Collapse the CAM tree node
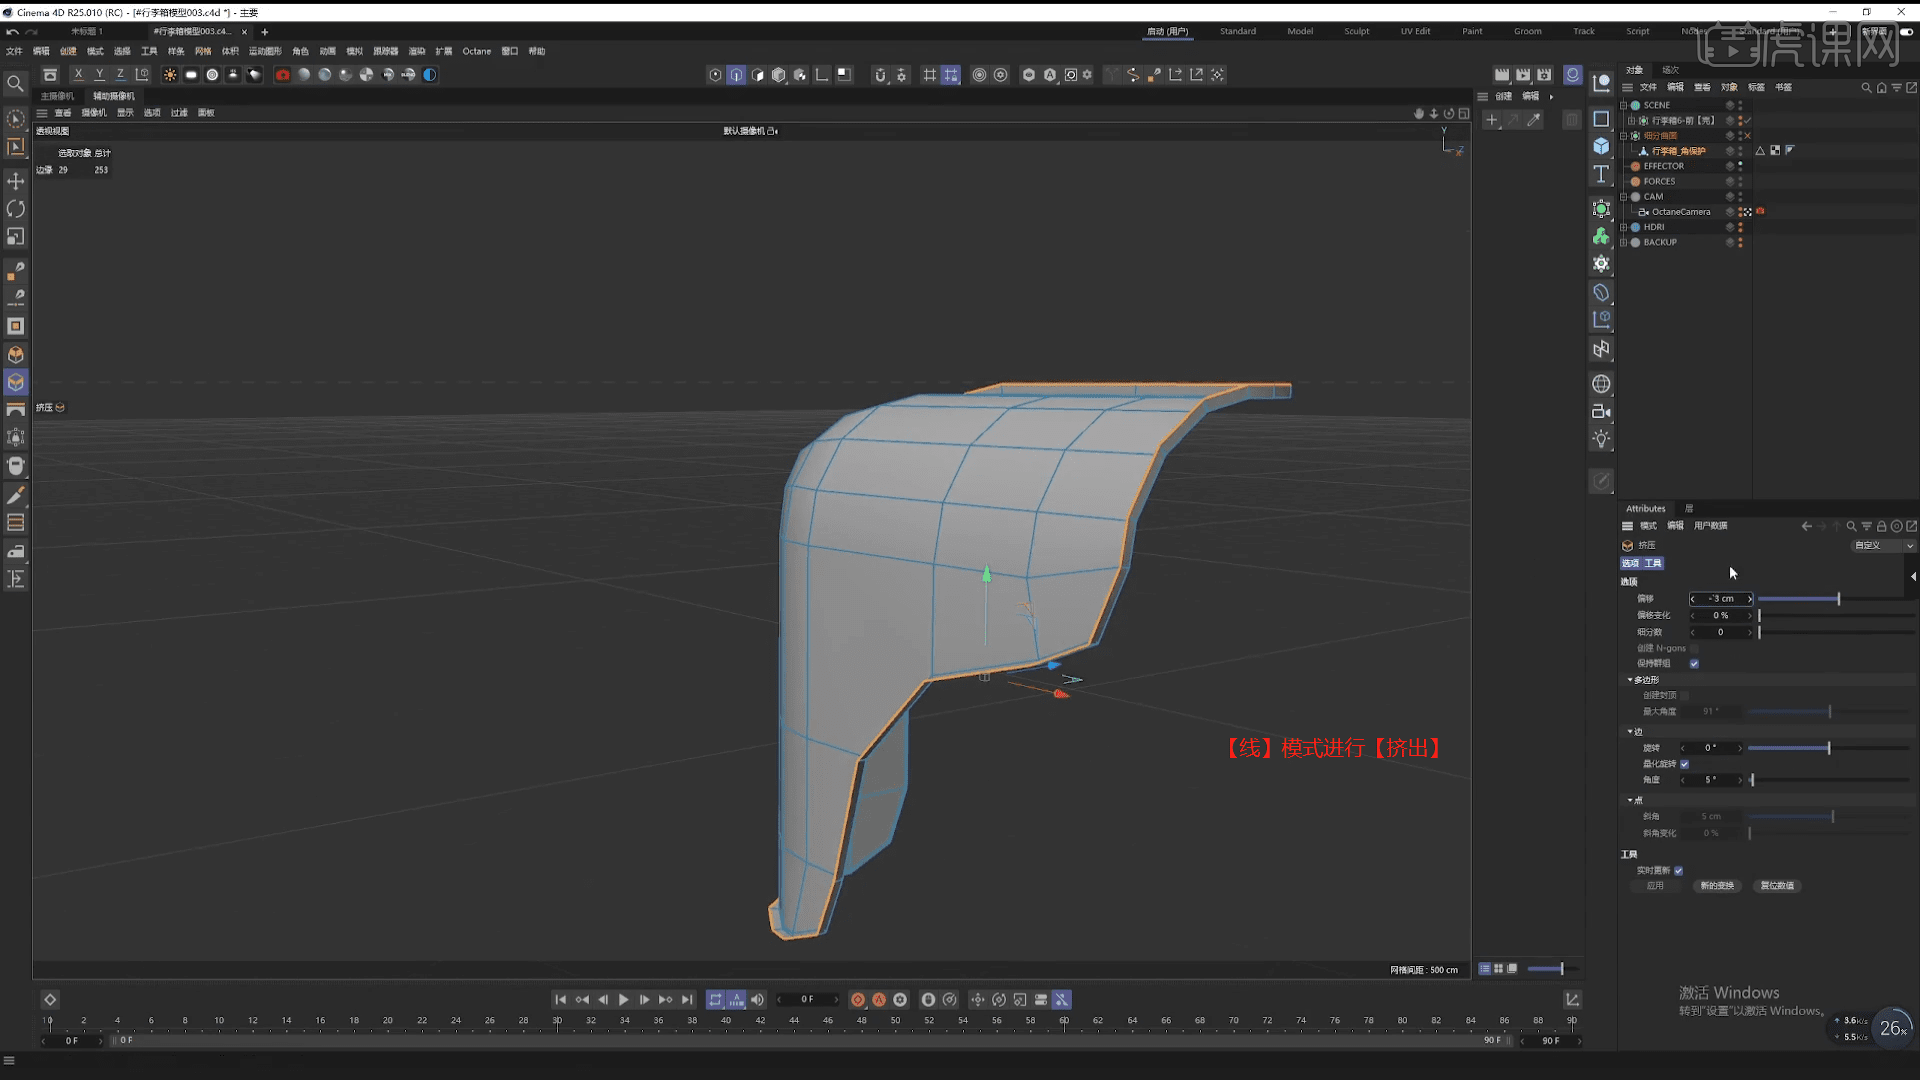Image resolution: width=1920 pixels, height=1080 pixels. click(1624, 197)
